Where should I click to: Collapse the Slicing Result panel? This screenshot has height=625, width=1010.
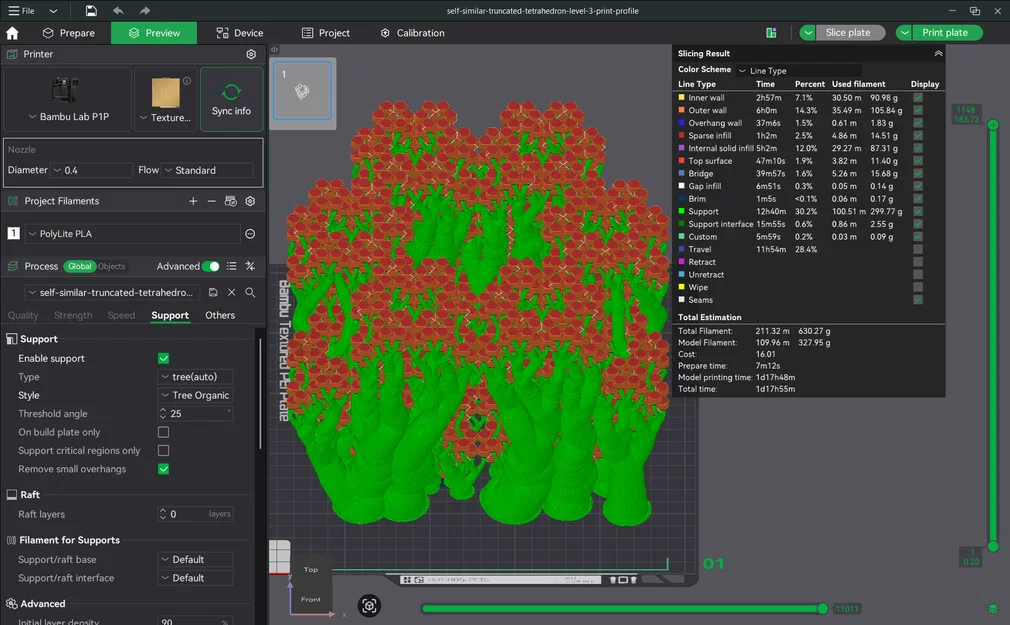coord(938,53)
